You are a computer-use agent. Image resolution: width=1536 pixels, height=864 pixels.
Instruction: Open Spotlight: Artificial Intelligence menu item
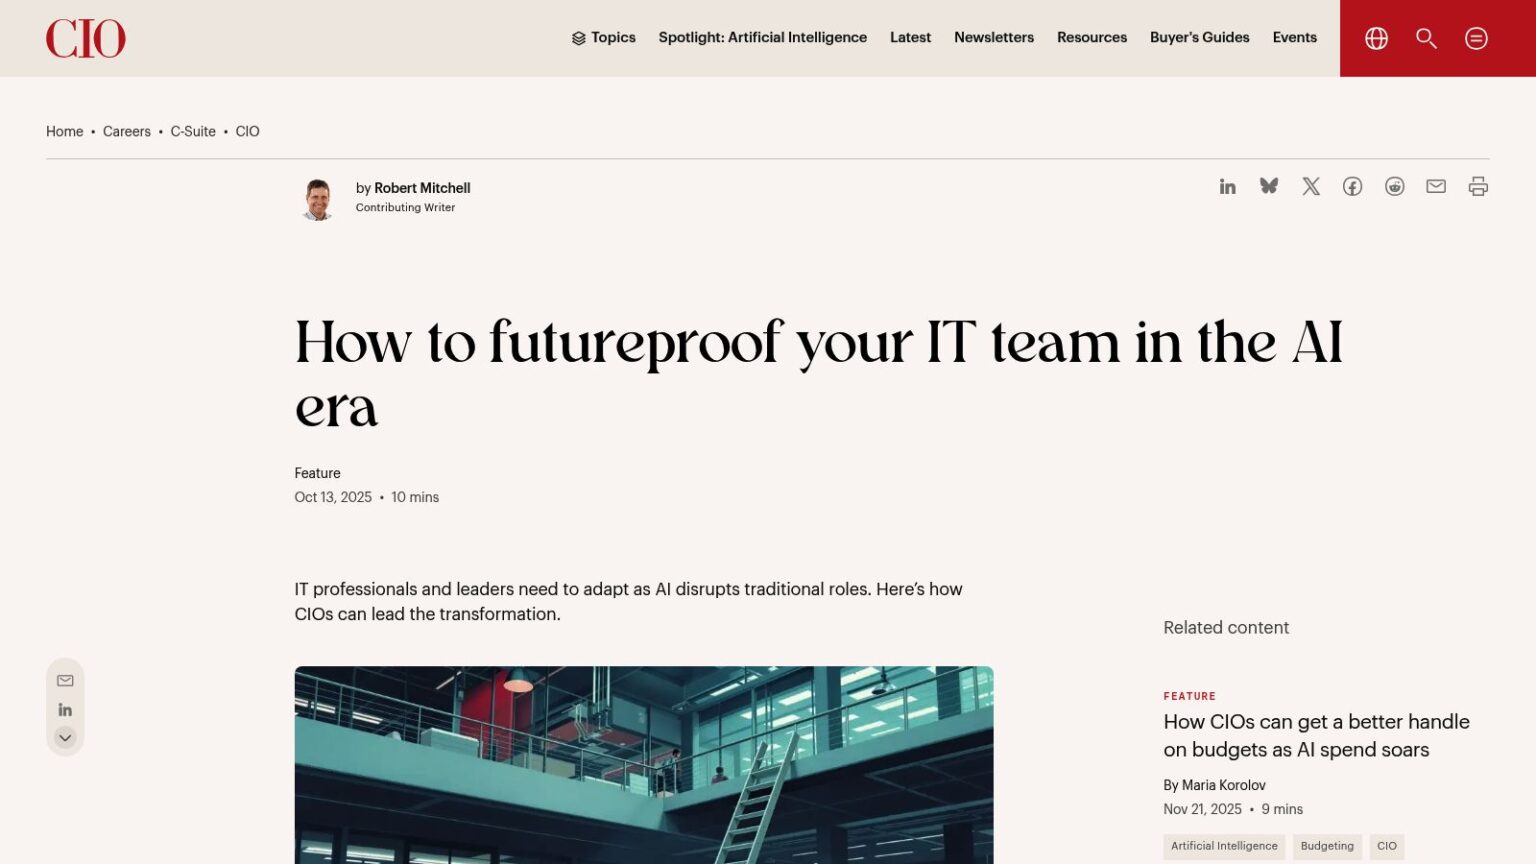(763, 38)
